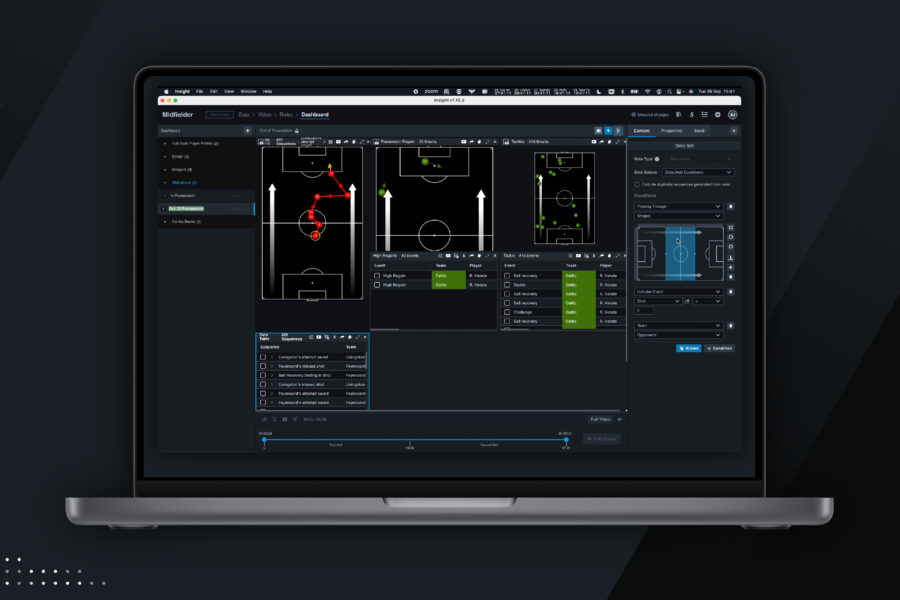Click the video icon in the High Regains panel toolbar
Viewport: 900px width, 600px height.
tap(447, 255)
